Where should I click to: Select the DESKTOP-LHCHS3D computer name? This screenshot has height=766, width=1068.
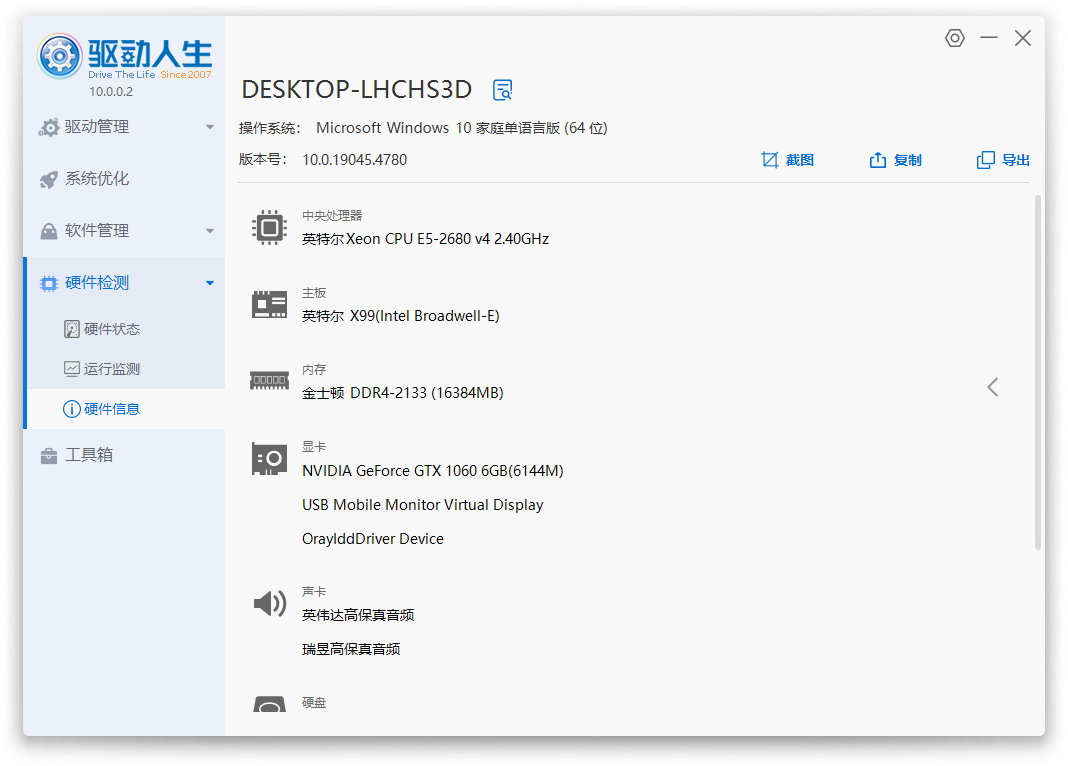tap(357, 90)
